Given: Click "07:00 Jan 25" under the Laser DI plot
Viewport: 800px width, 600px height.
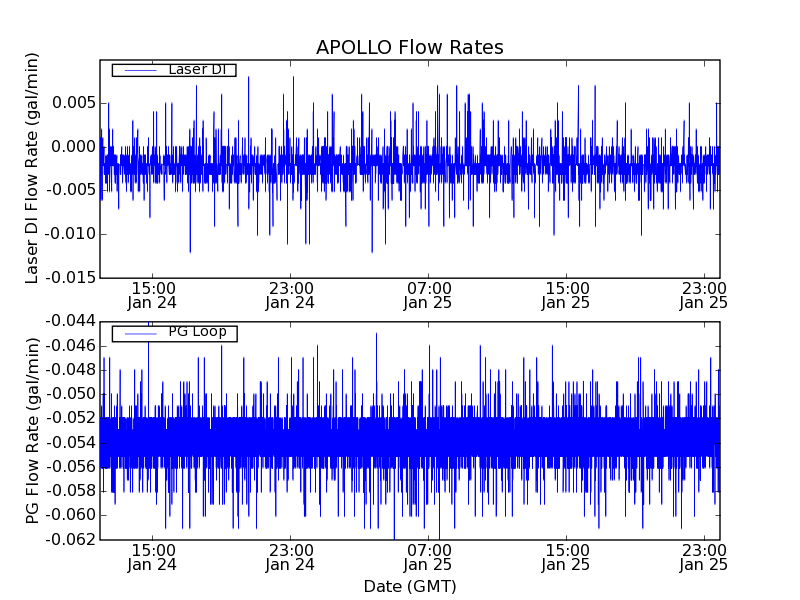Looking at the screenshot, I should 428,295.
